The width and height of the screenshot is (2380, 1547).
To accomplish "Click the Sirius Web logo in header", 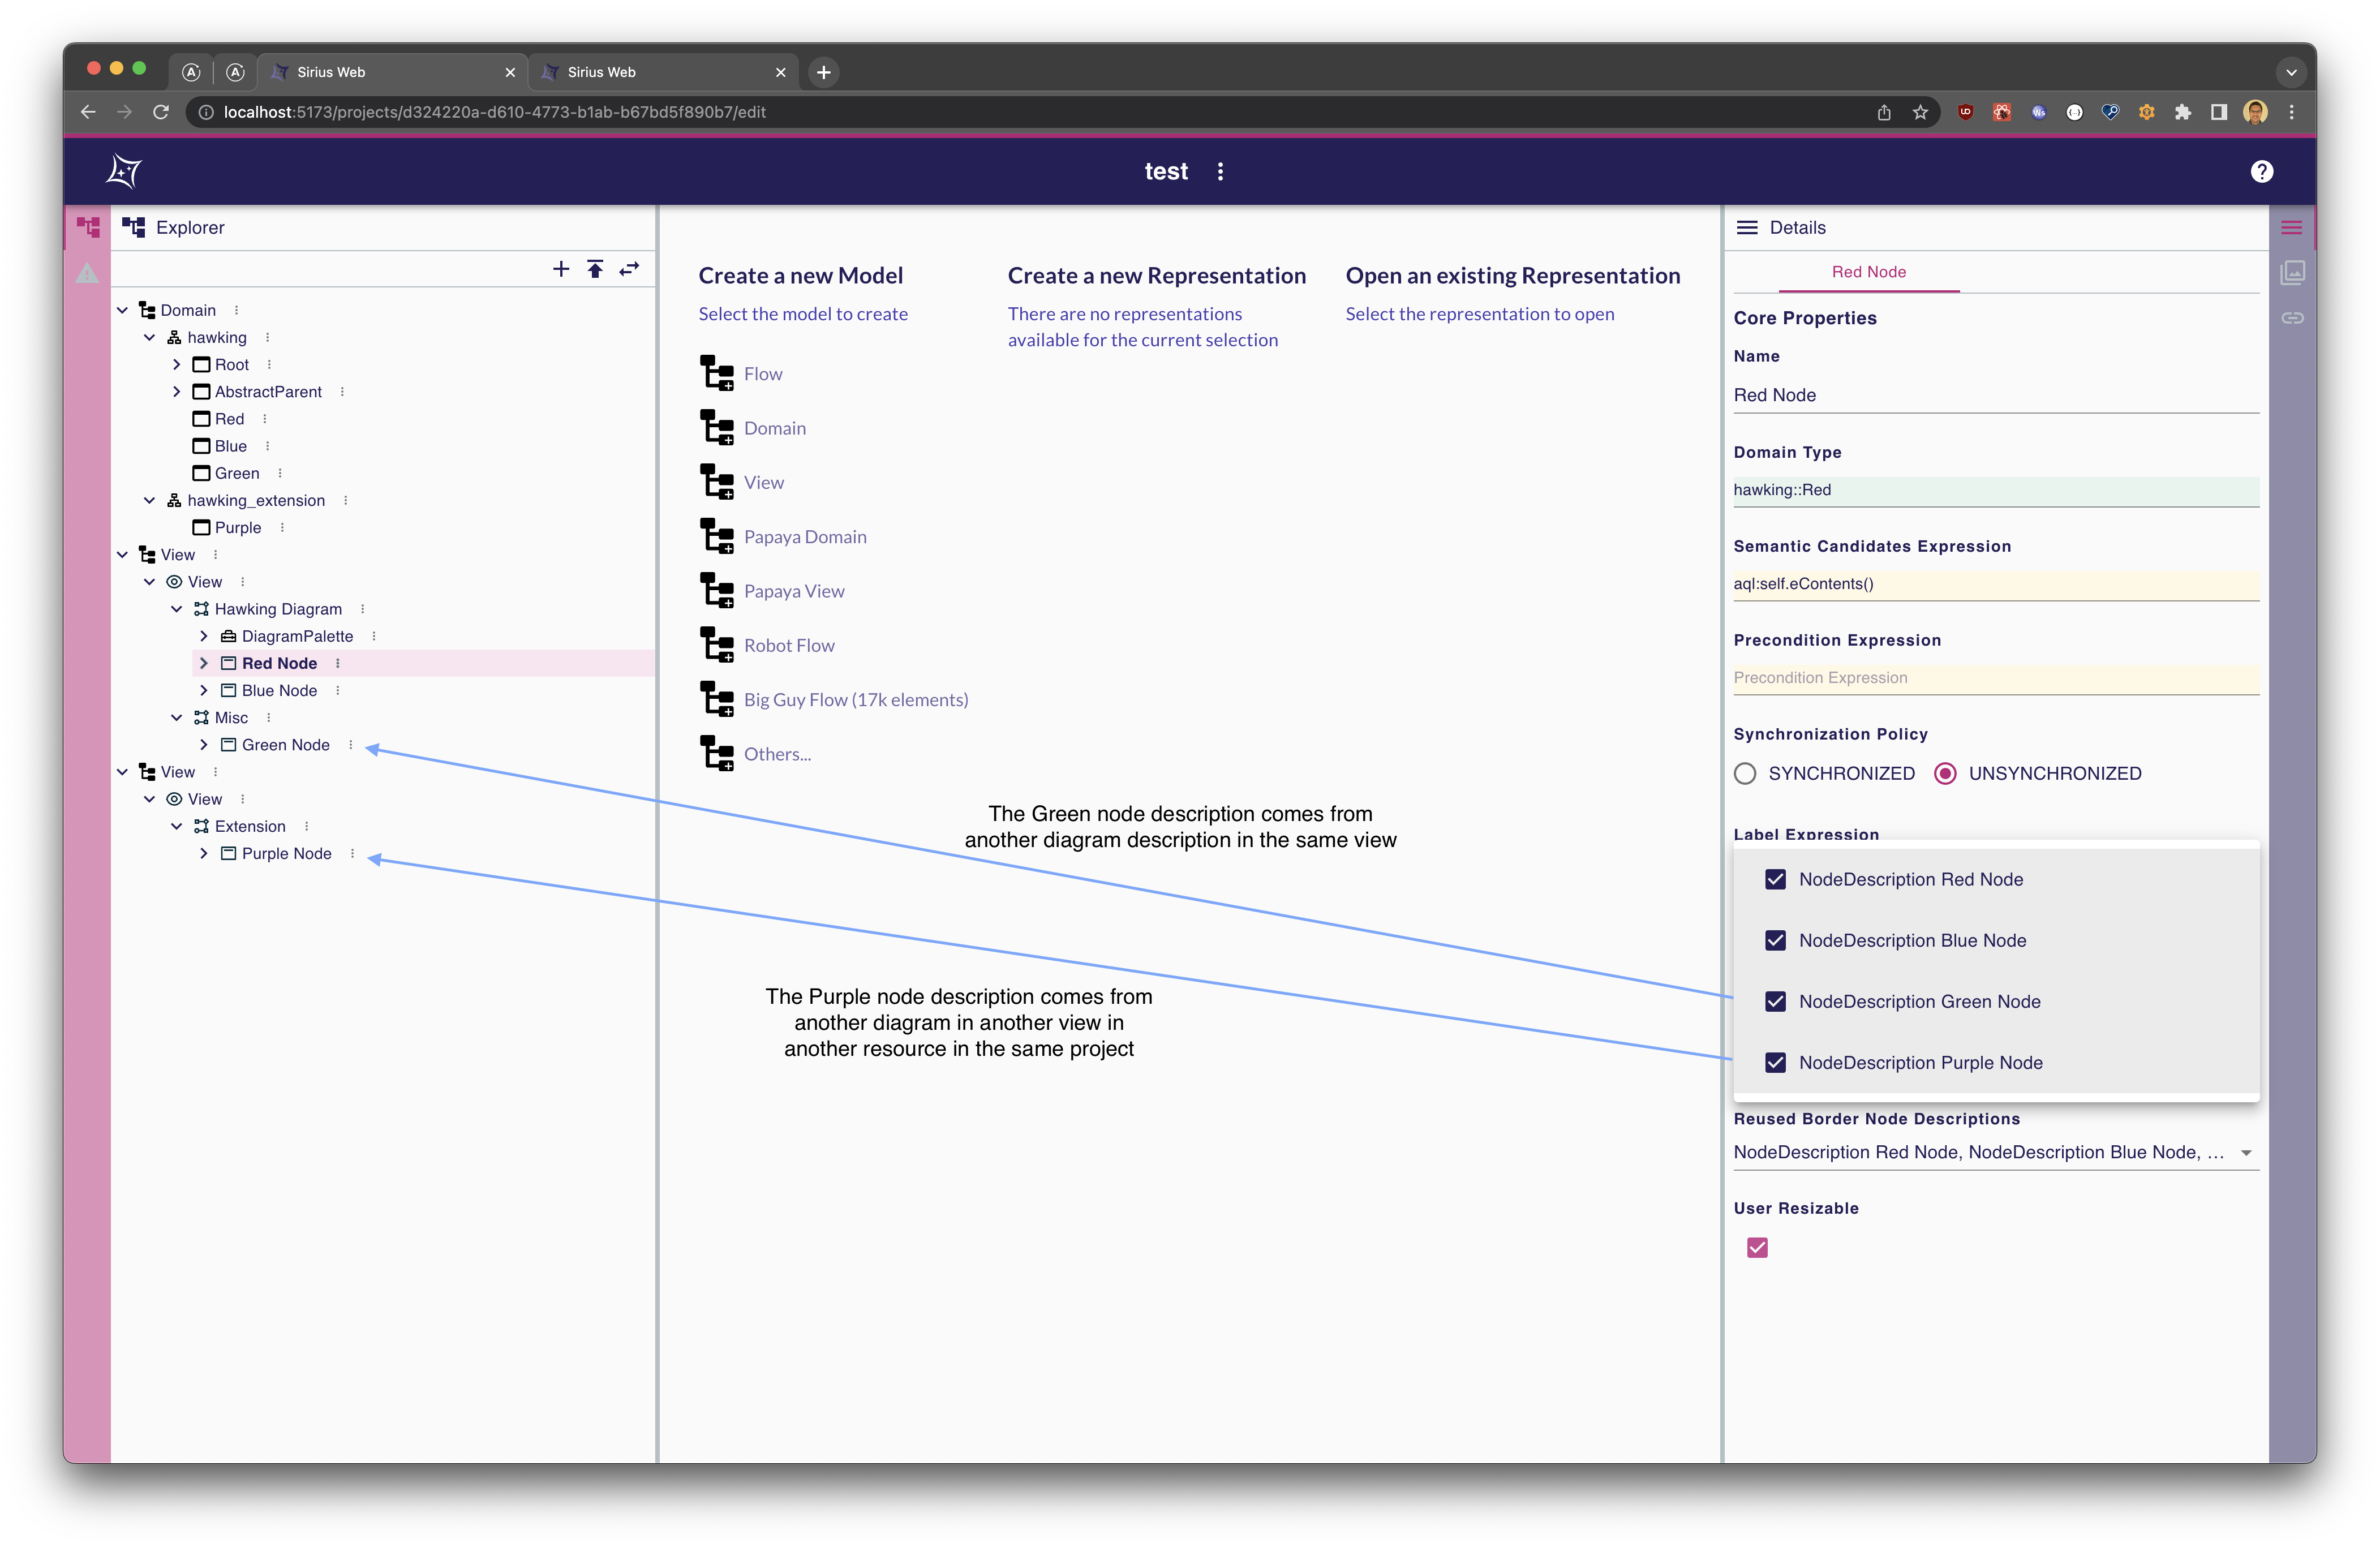I will pyautogui.click(x=124, y=171).
